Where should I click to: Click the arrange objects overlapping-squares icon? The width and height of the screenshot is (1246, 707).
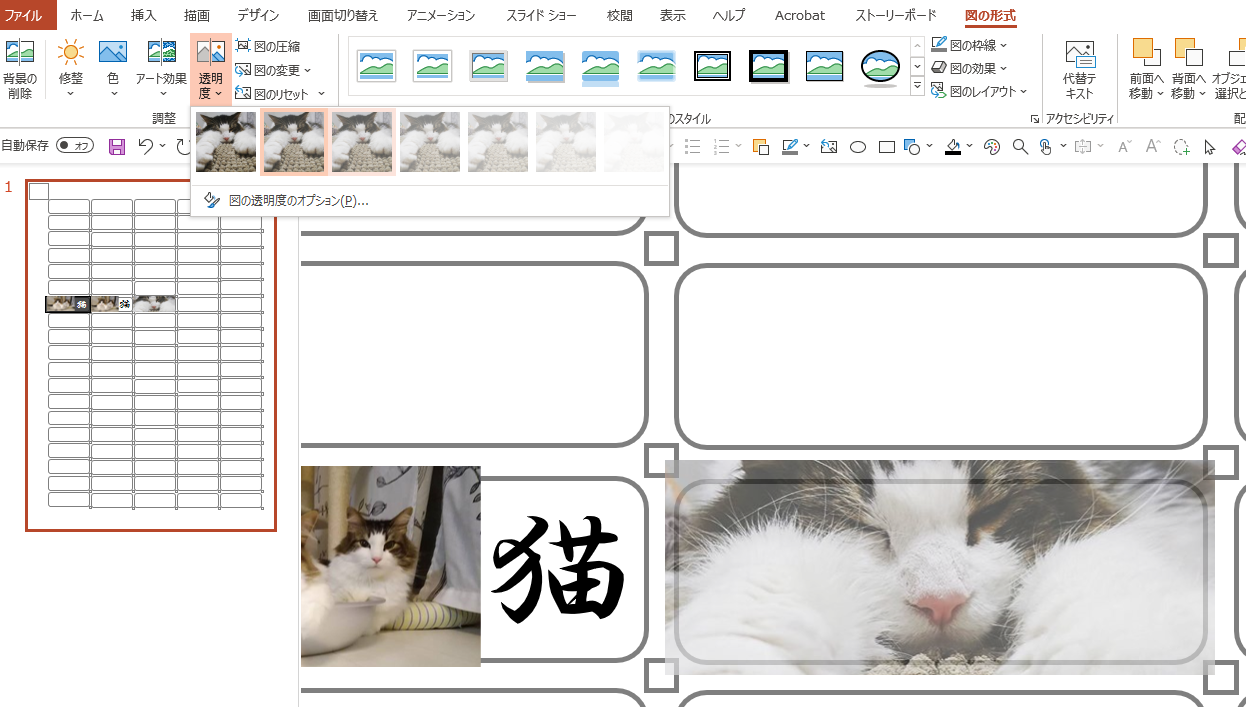coord(760,147)
